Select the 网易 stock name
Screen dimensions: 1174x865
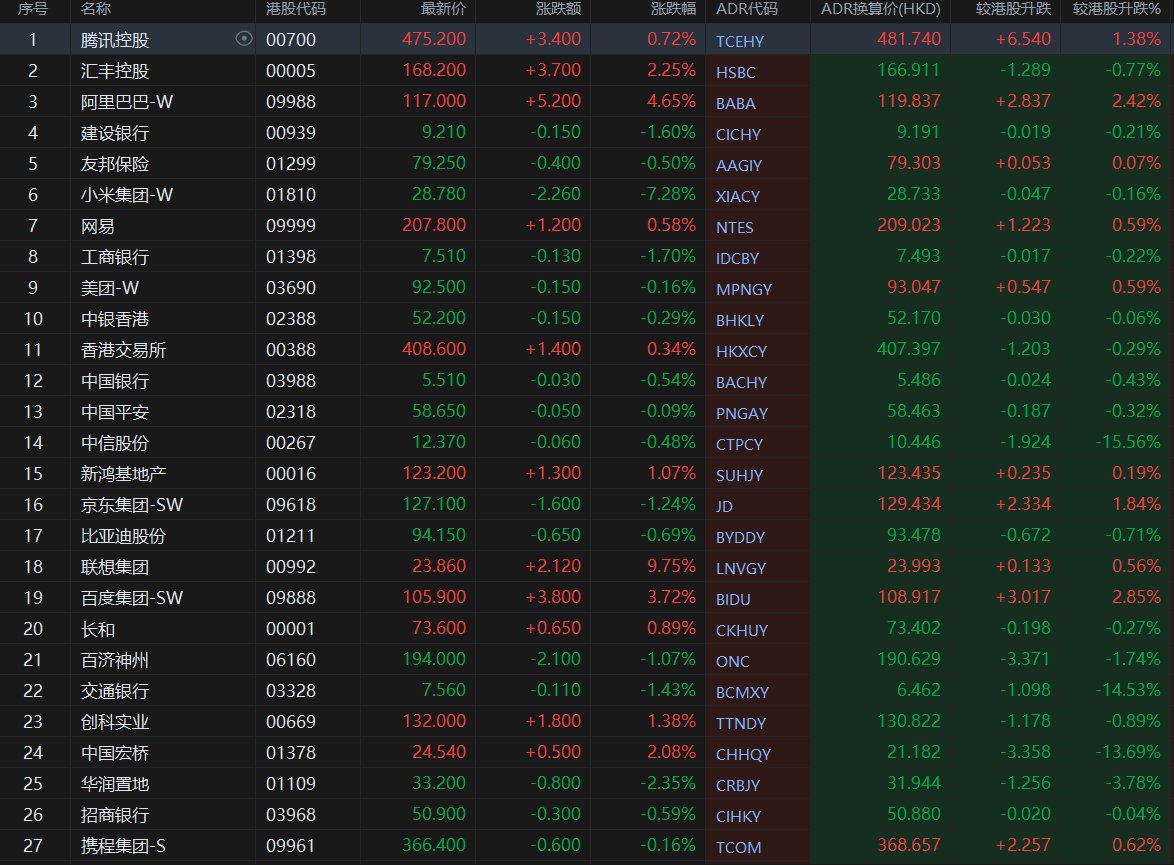click(x=97, y=226)
